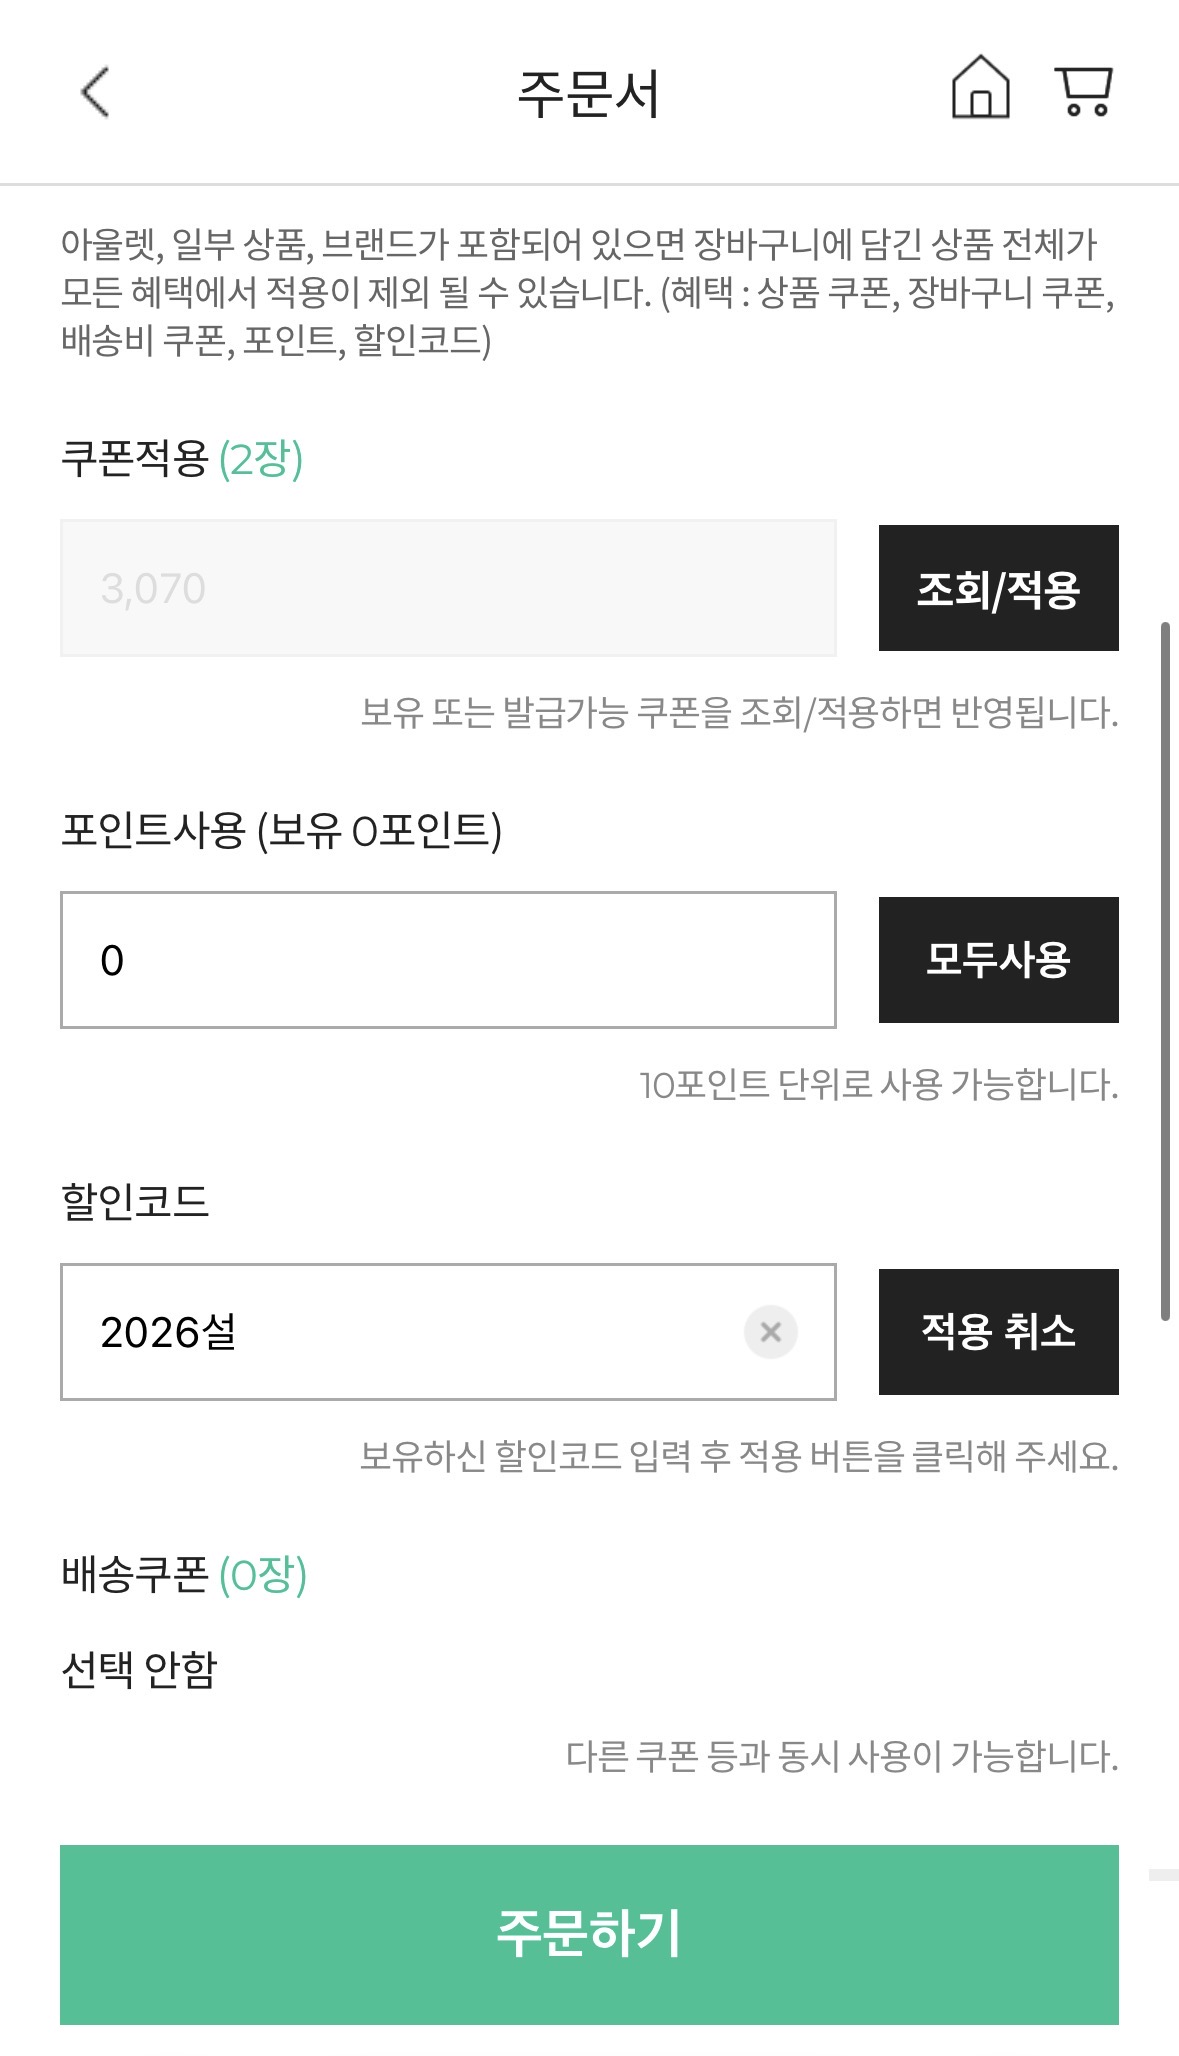The width and height of the screenshot is (1179, 2056).
Task: Tap the 10포인트 단위 usage hint text
Action: (878, 1085)
